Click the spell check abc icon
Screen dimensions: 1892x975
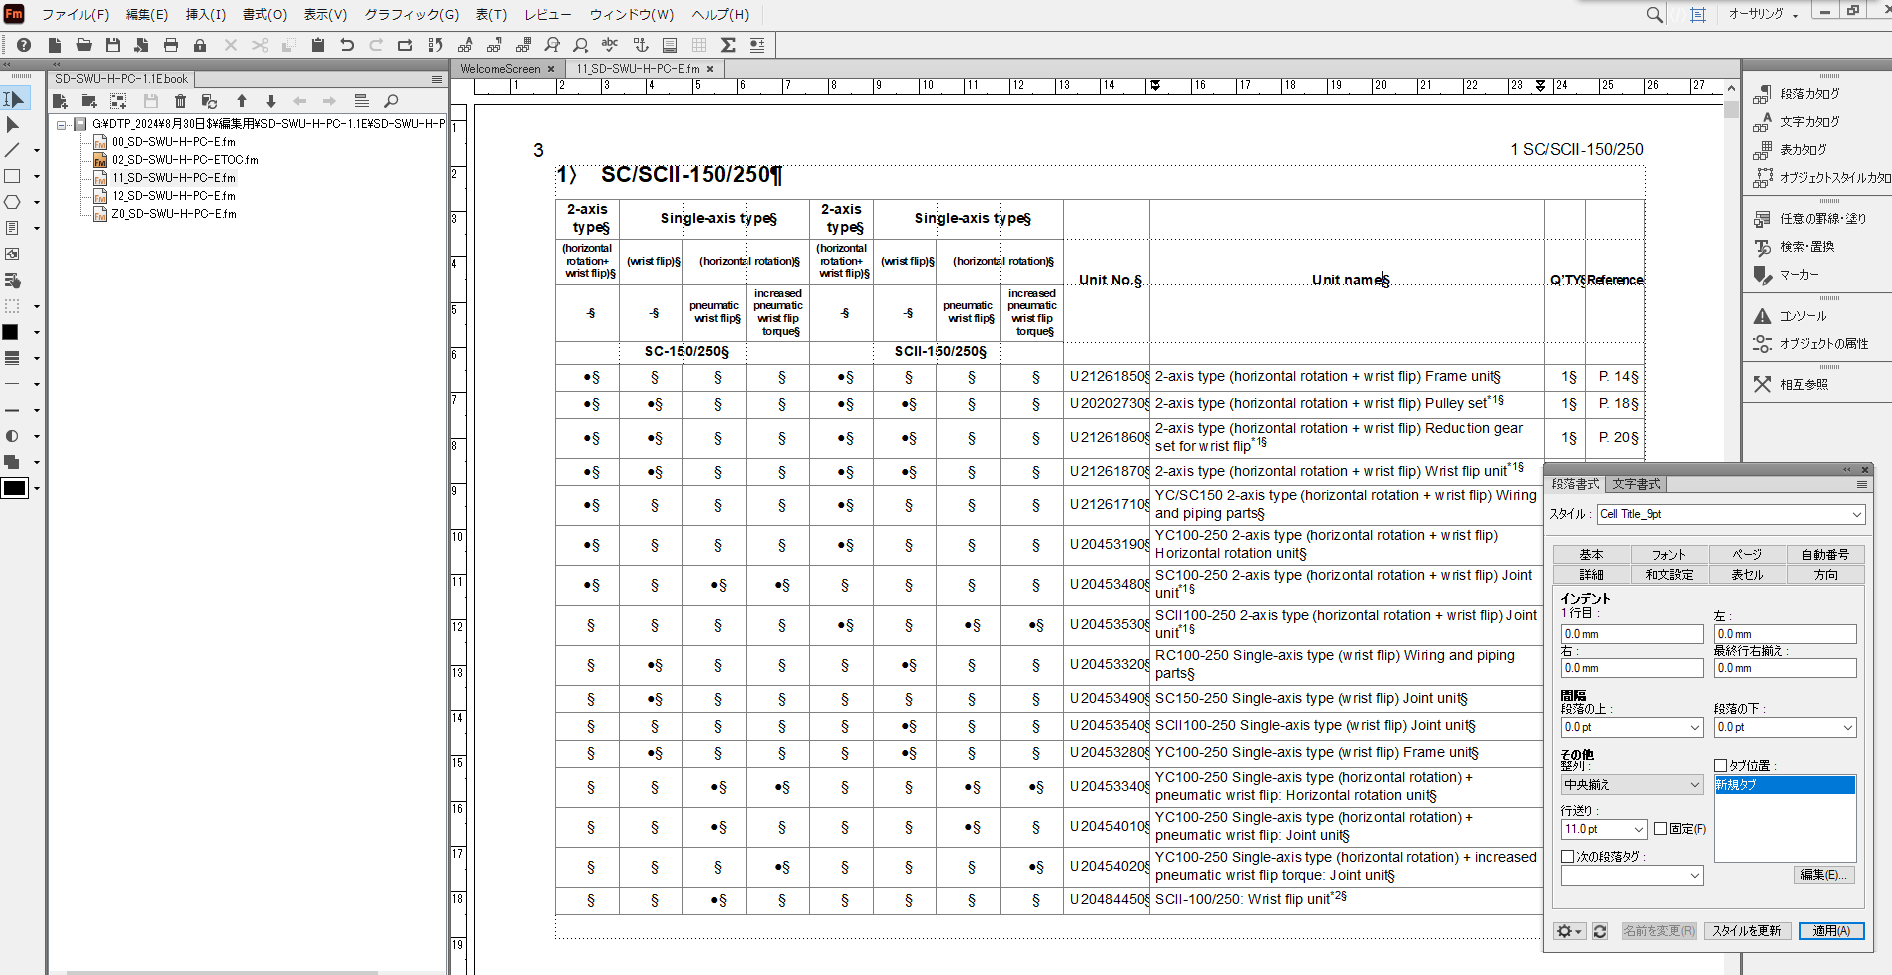[x=610, y=45]
